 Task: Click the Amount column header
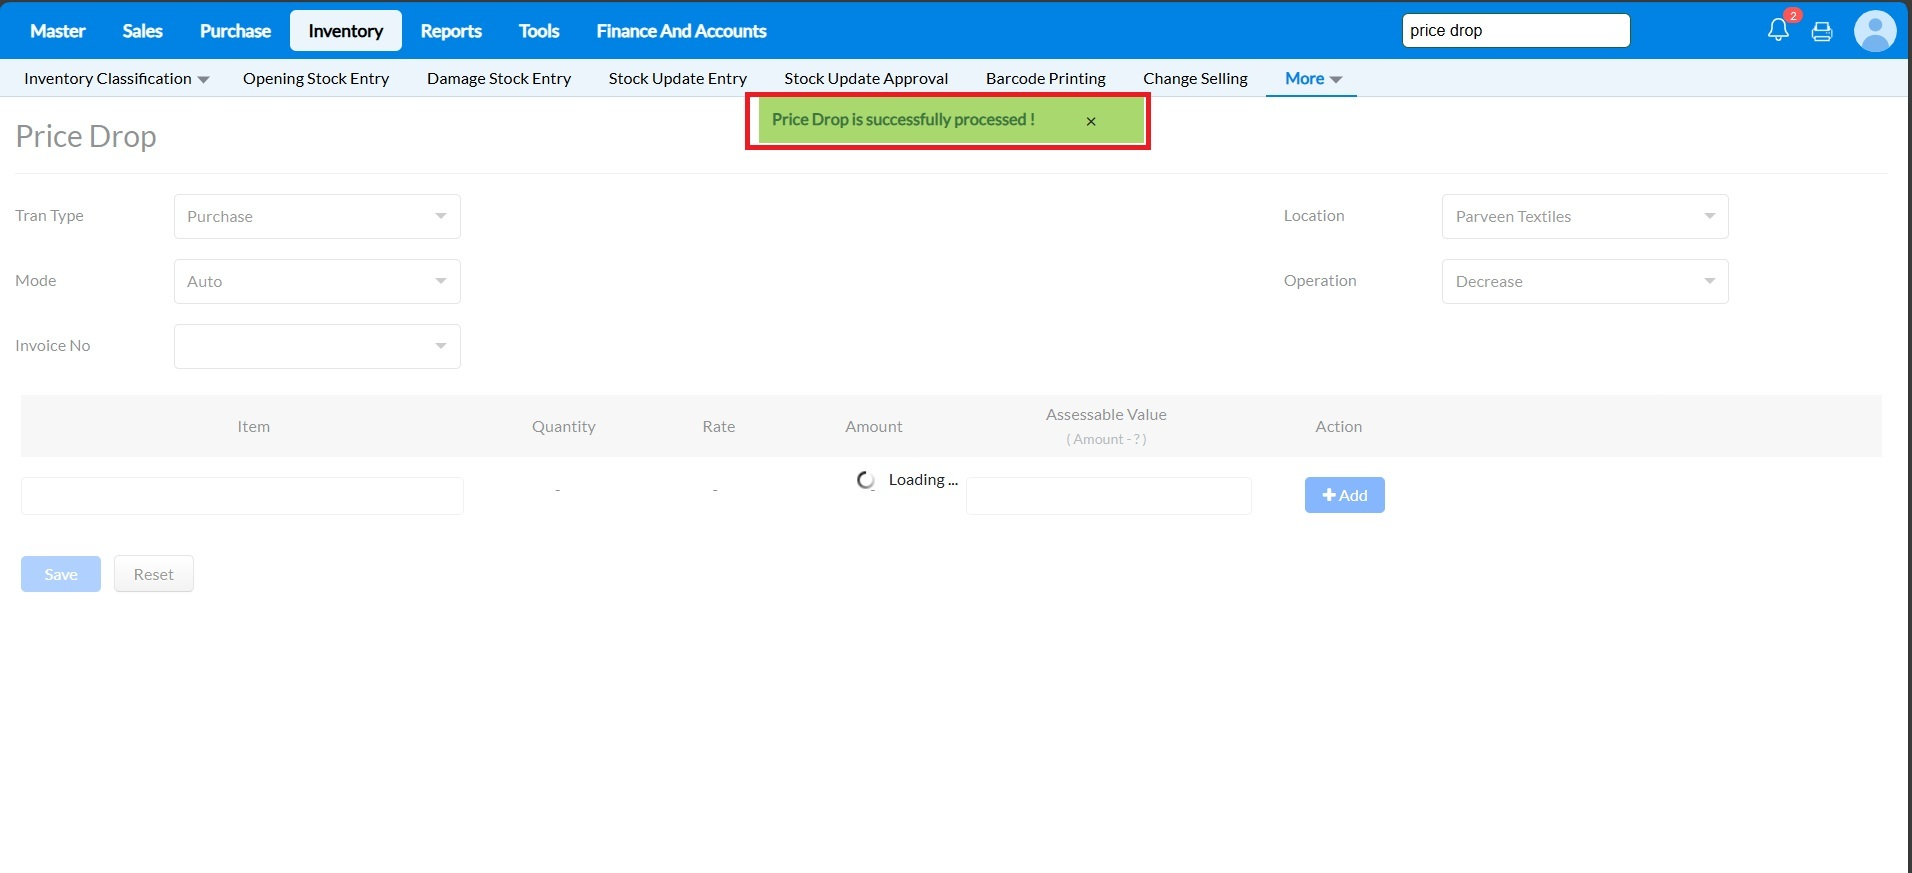pyautogui.click(x=874, y=426)
